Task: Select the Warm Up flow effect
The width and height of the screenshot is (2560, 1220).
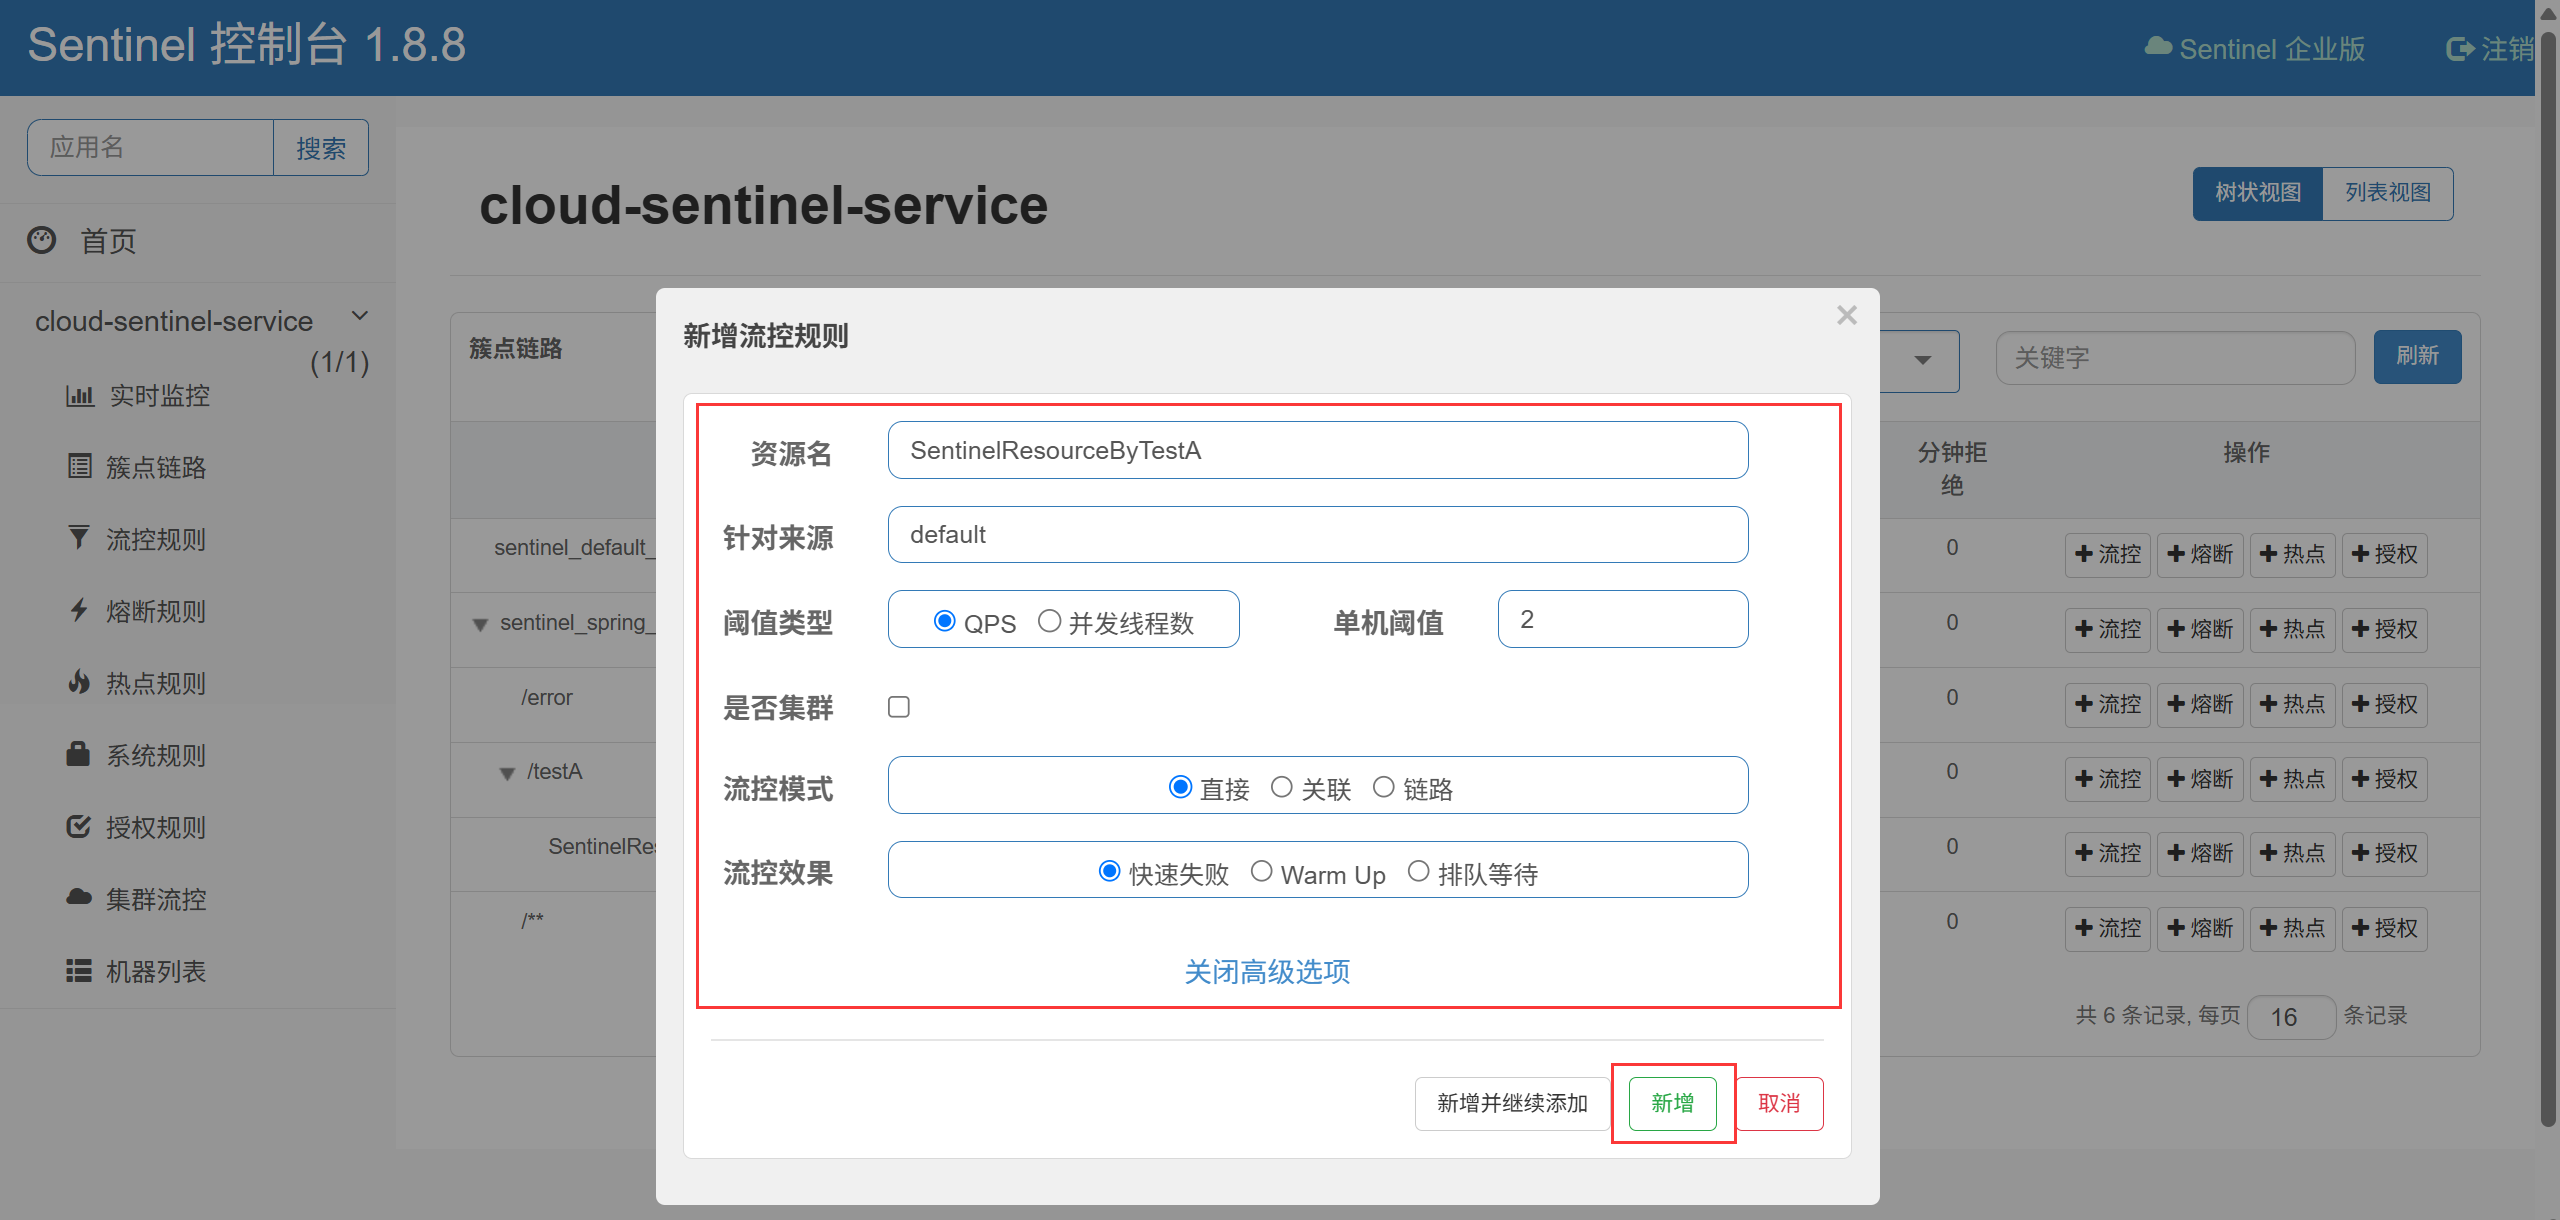Action: pyautogui.click(x=1261, y=872)
